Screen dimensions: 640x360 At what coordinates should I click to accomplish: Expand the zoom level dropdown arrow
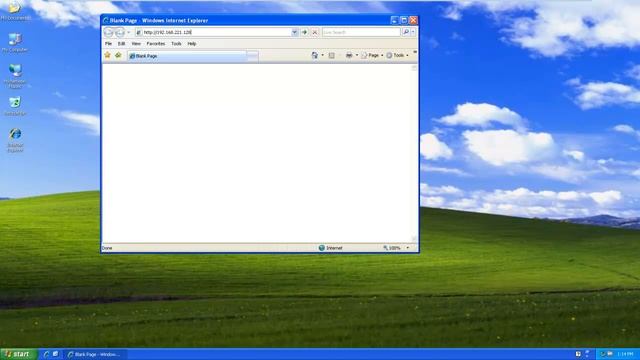[407, 248]
